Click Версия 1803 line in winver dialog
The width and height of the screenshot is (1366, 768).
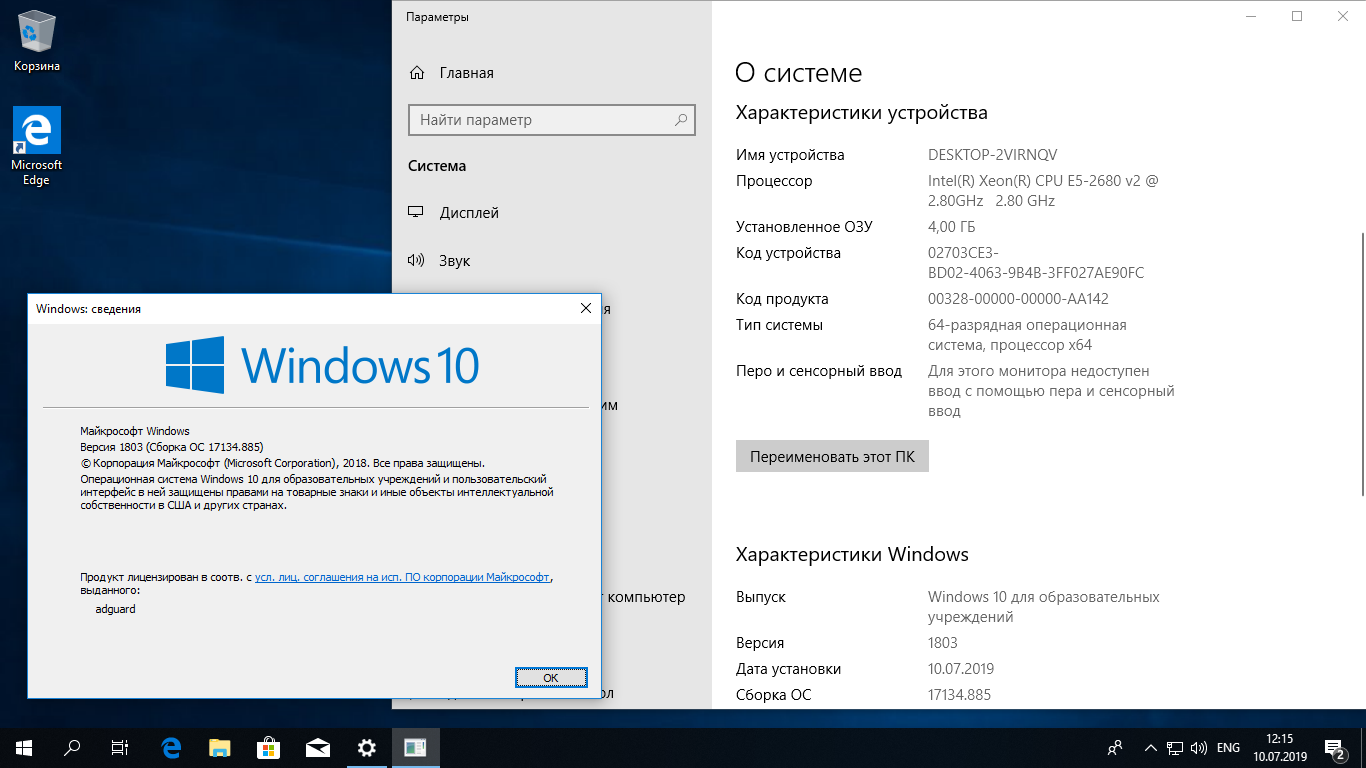tap(171, 447)
